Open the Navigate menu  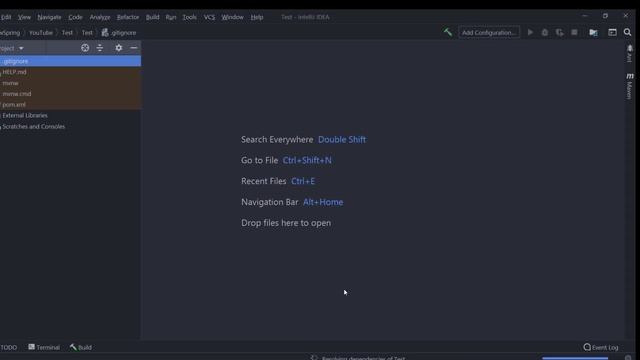pyautogui.click(x=49, y=17)
